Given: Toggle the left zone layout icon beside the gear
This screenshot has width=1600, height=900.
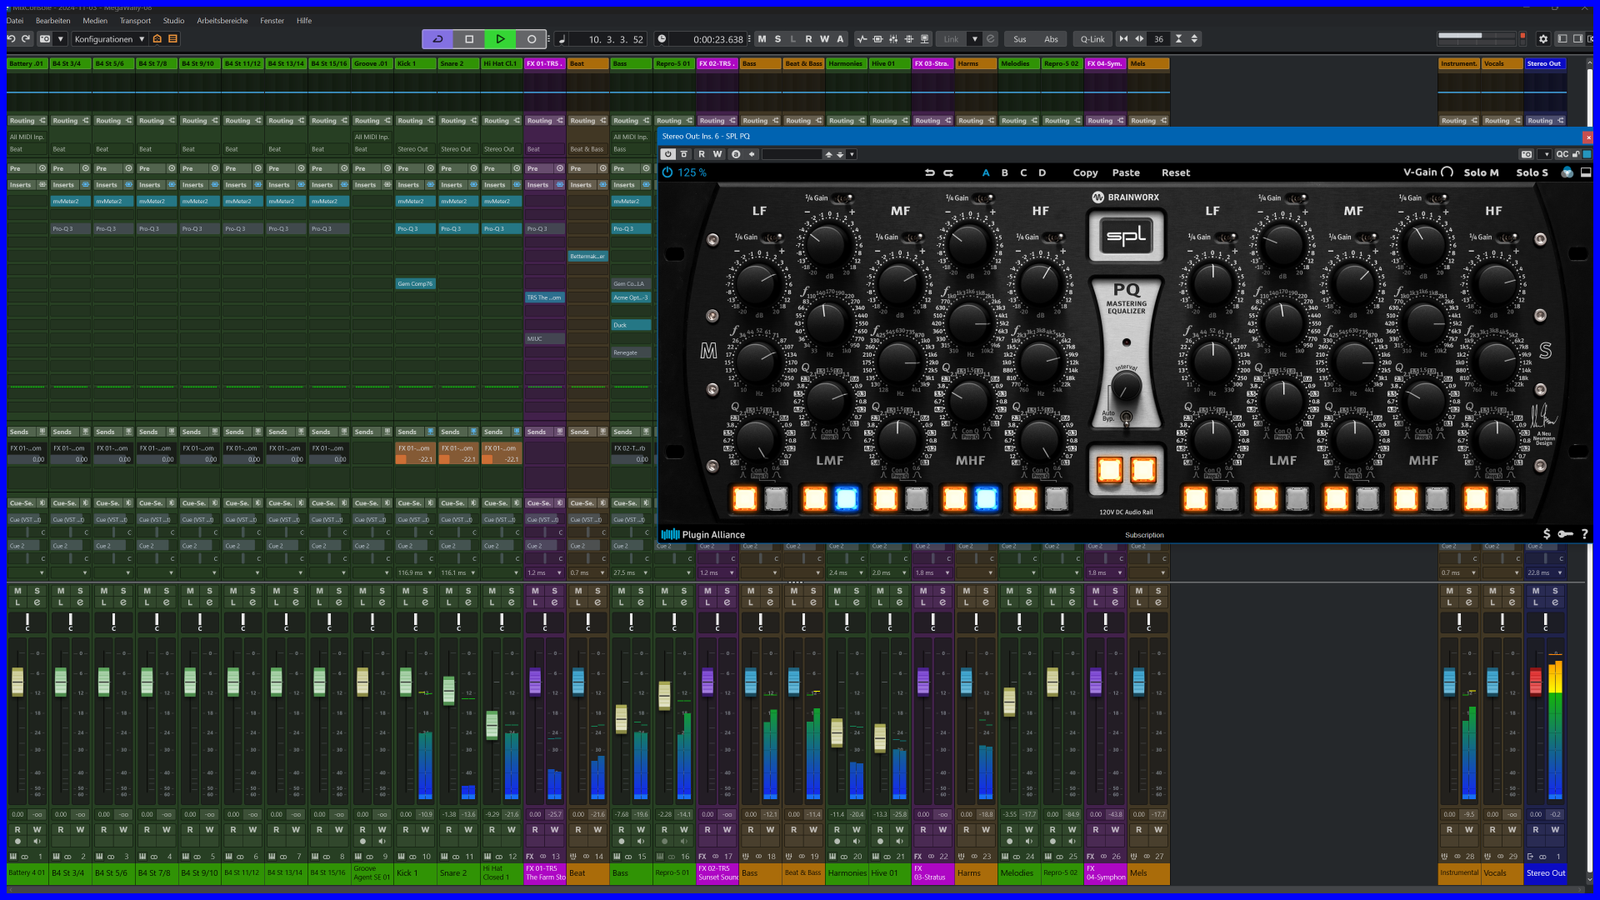Looking at the screenshot, I should (x=1563, y=39).
